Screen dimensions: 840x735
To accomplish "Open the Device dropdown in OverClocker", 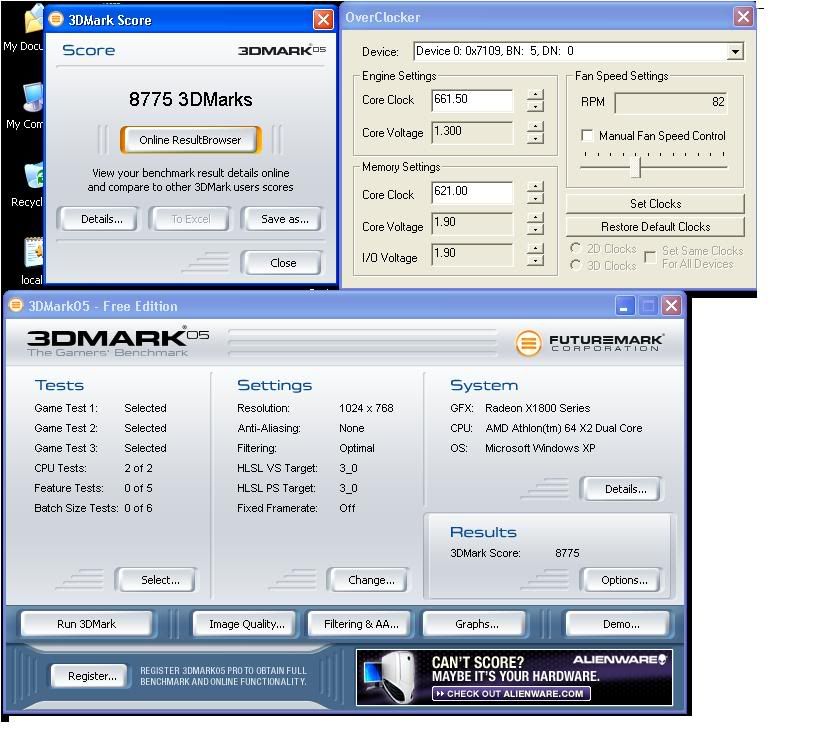I will tap(736, 51).
